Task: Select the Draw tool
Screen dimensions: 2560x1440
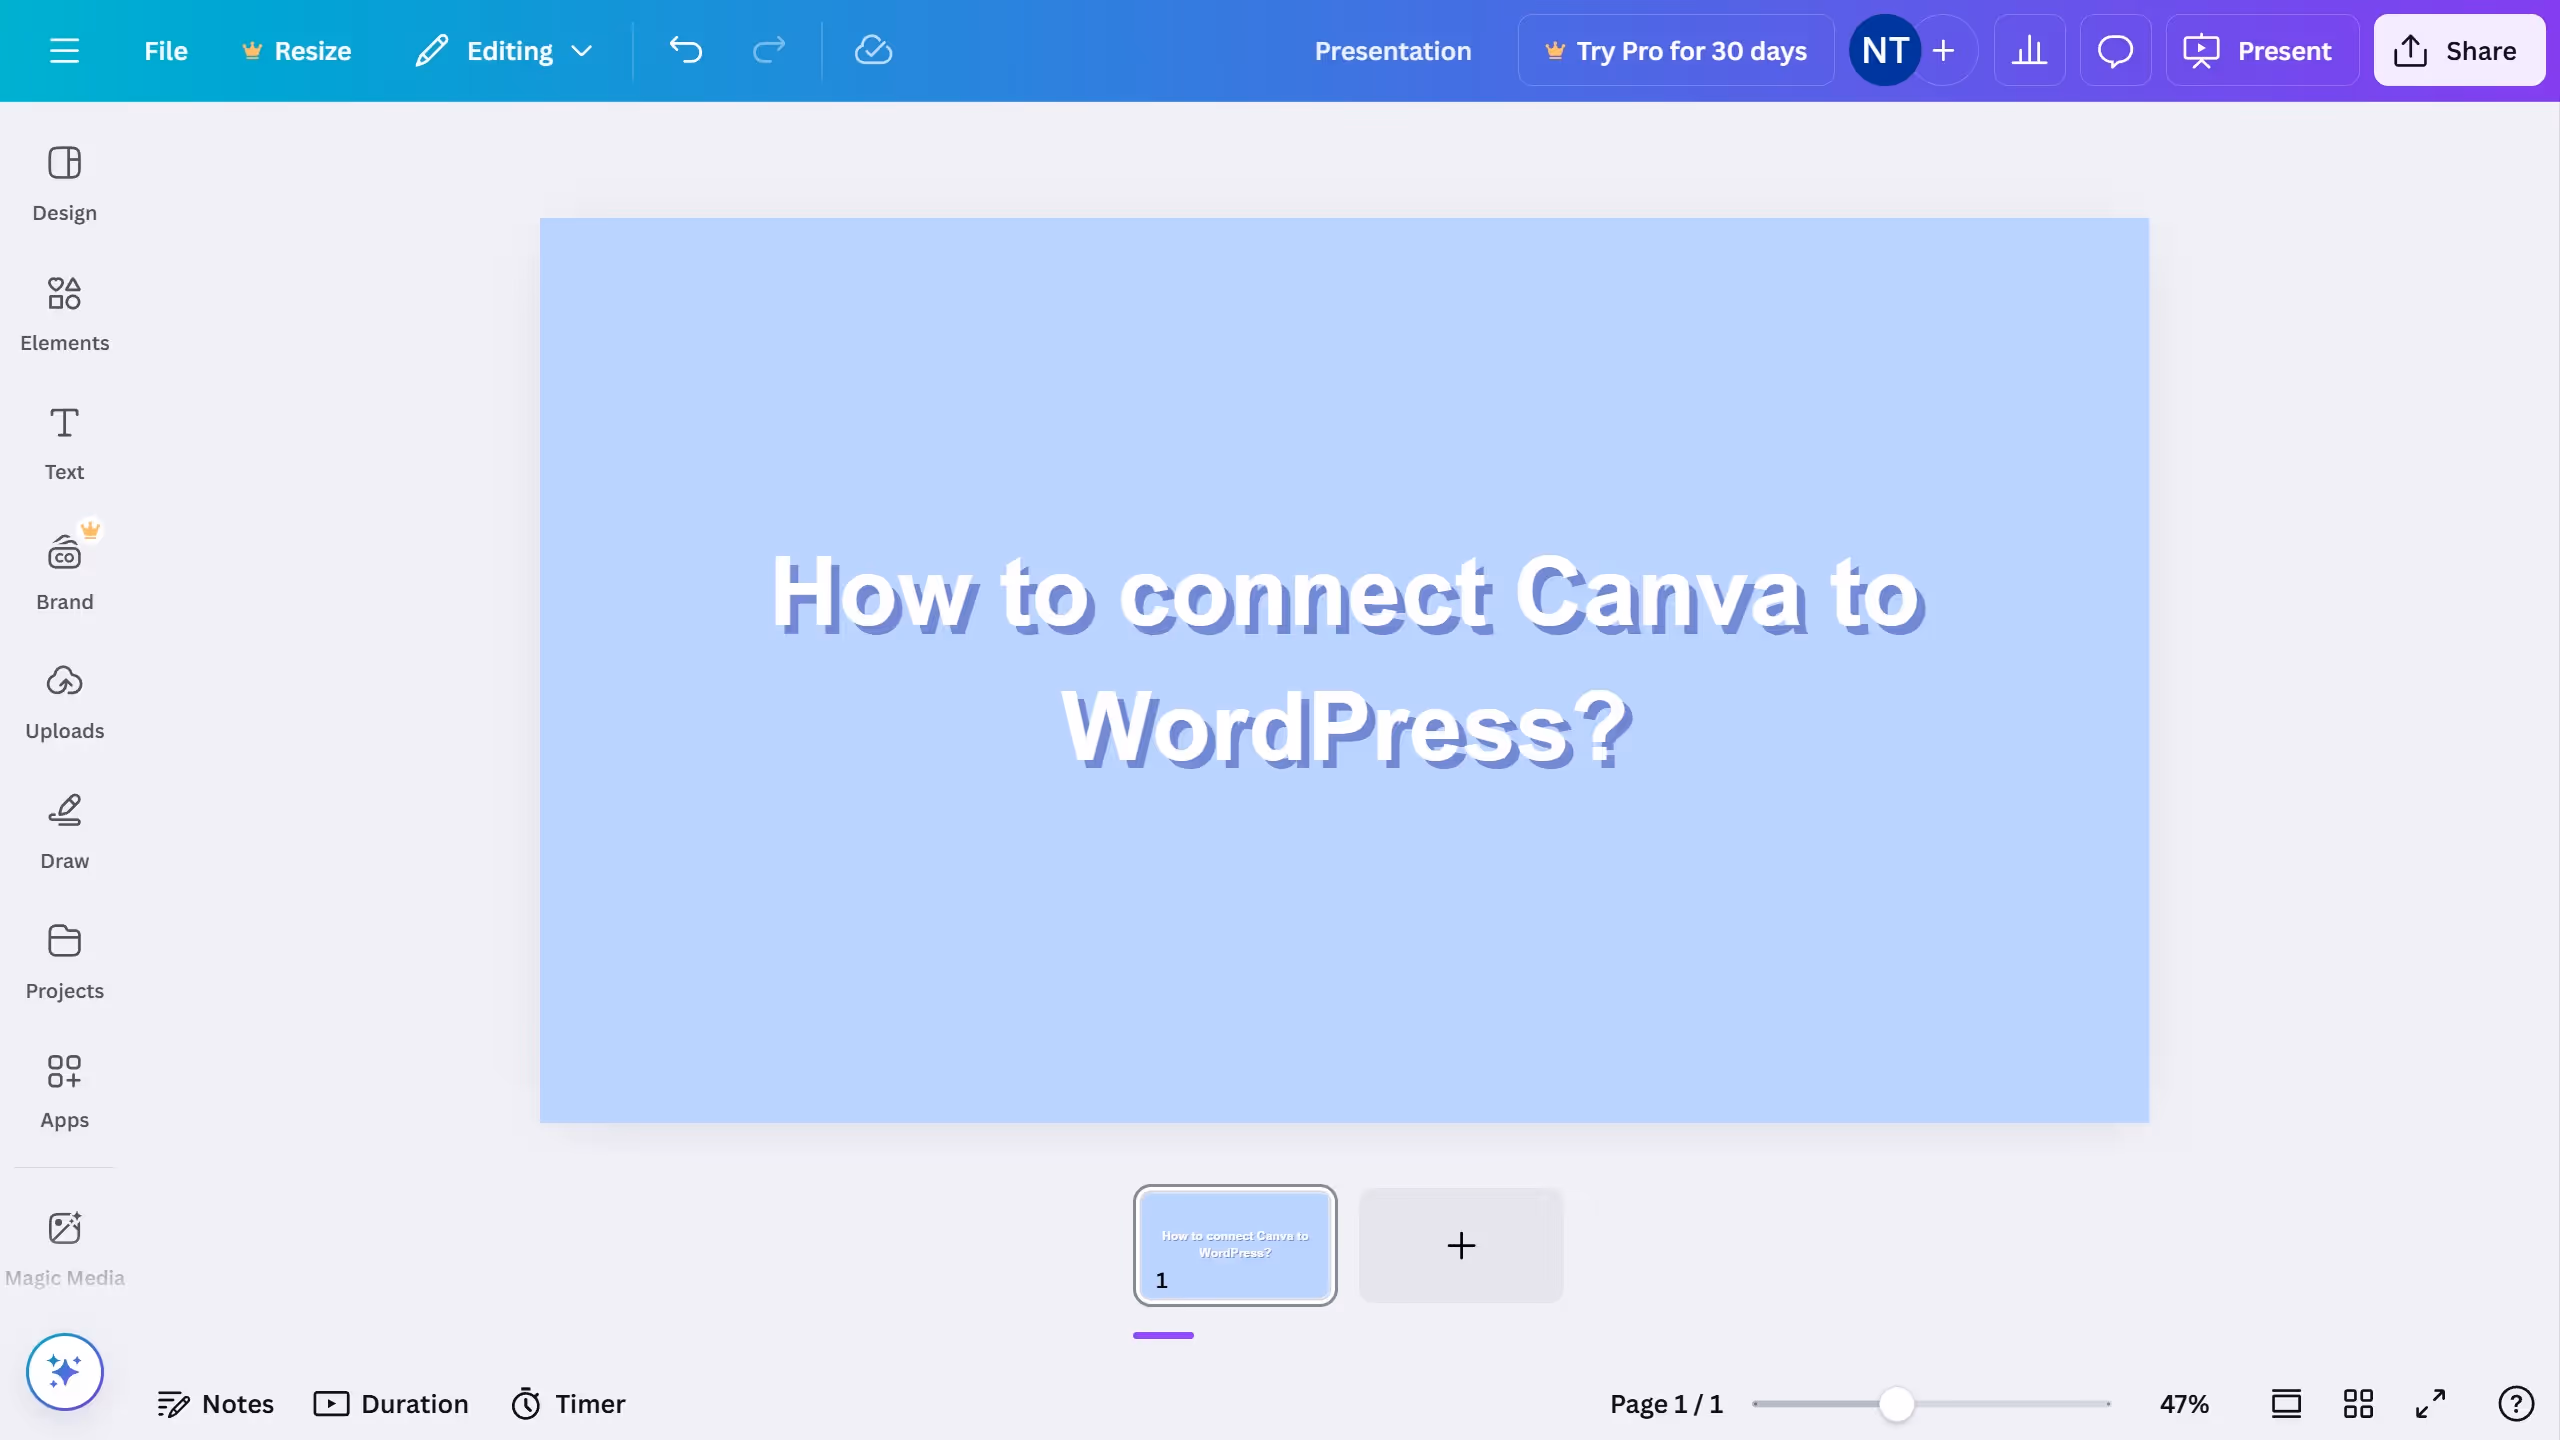Action: (x=64, y=832)
